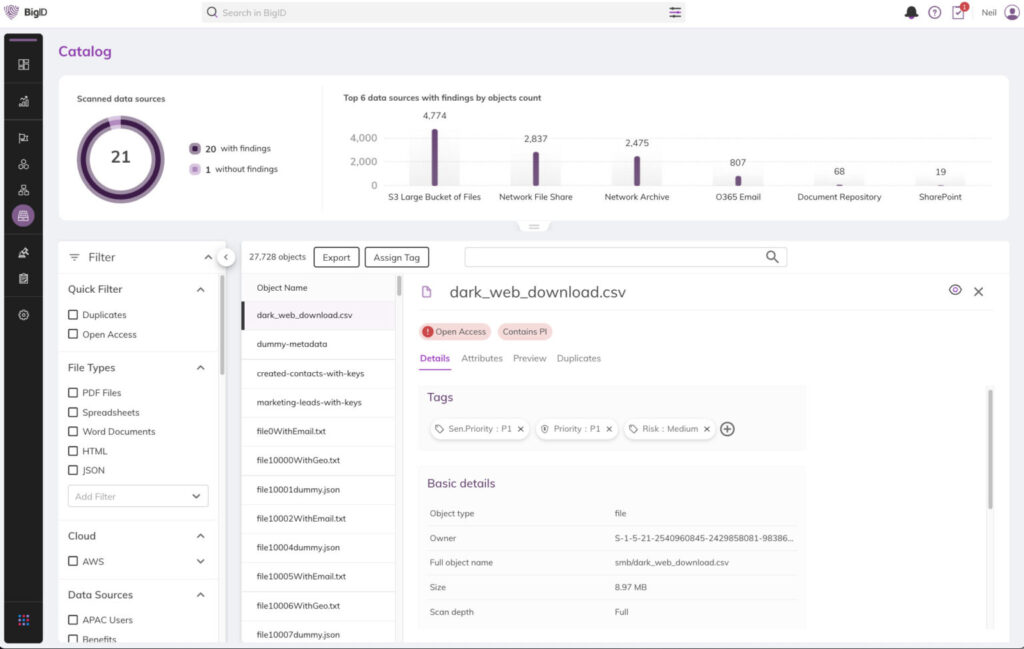Viewport: 1024px width, 649px height.
Task: Enable the Open Access quick filter
Action: [72, 334]
